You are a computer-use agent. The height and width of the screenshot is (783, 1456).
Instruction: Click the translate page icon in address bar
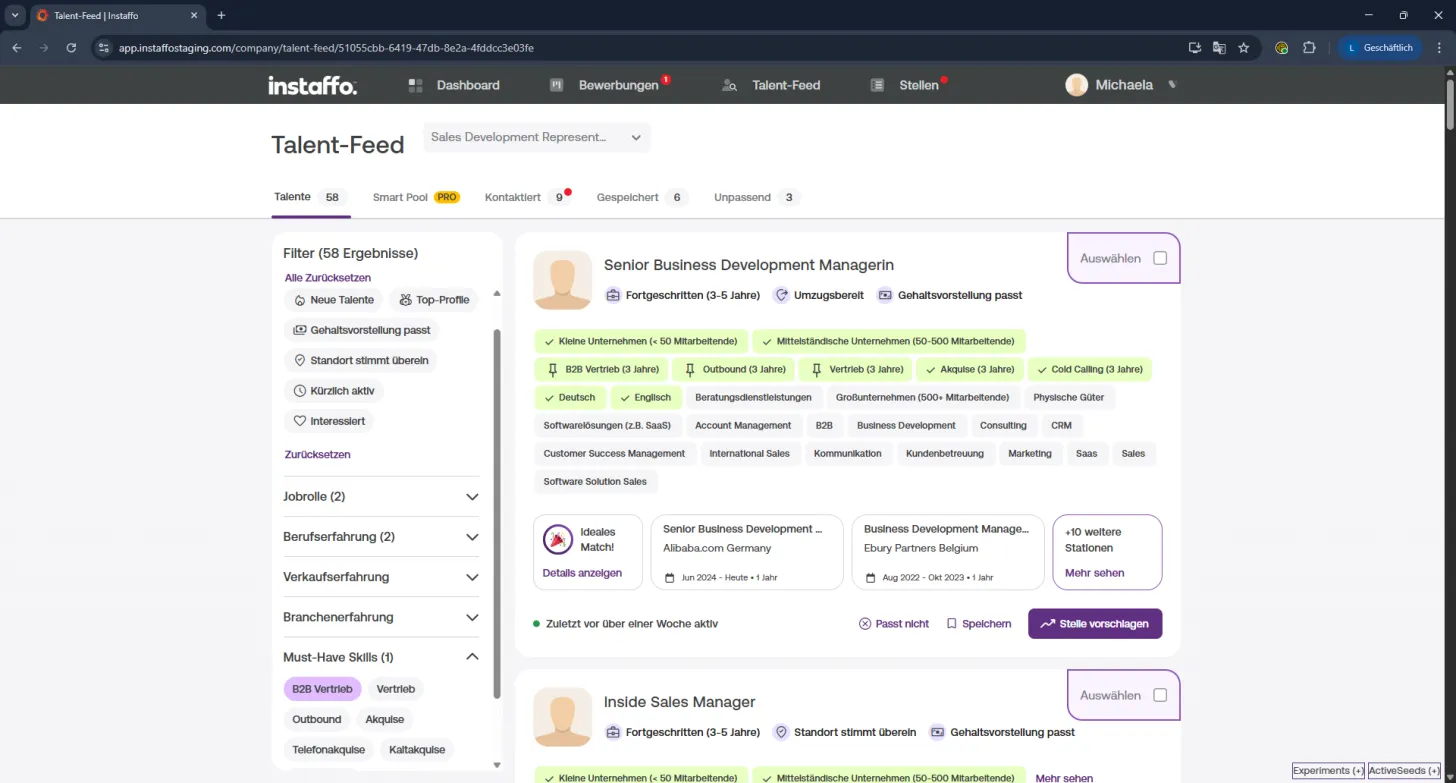coord(1219,47)
